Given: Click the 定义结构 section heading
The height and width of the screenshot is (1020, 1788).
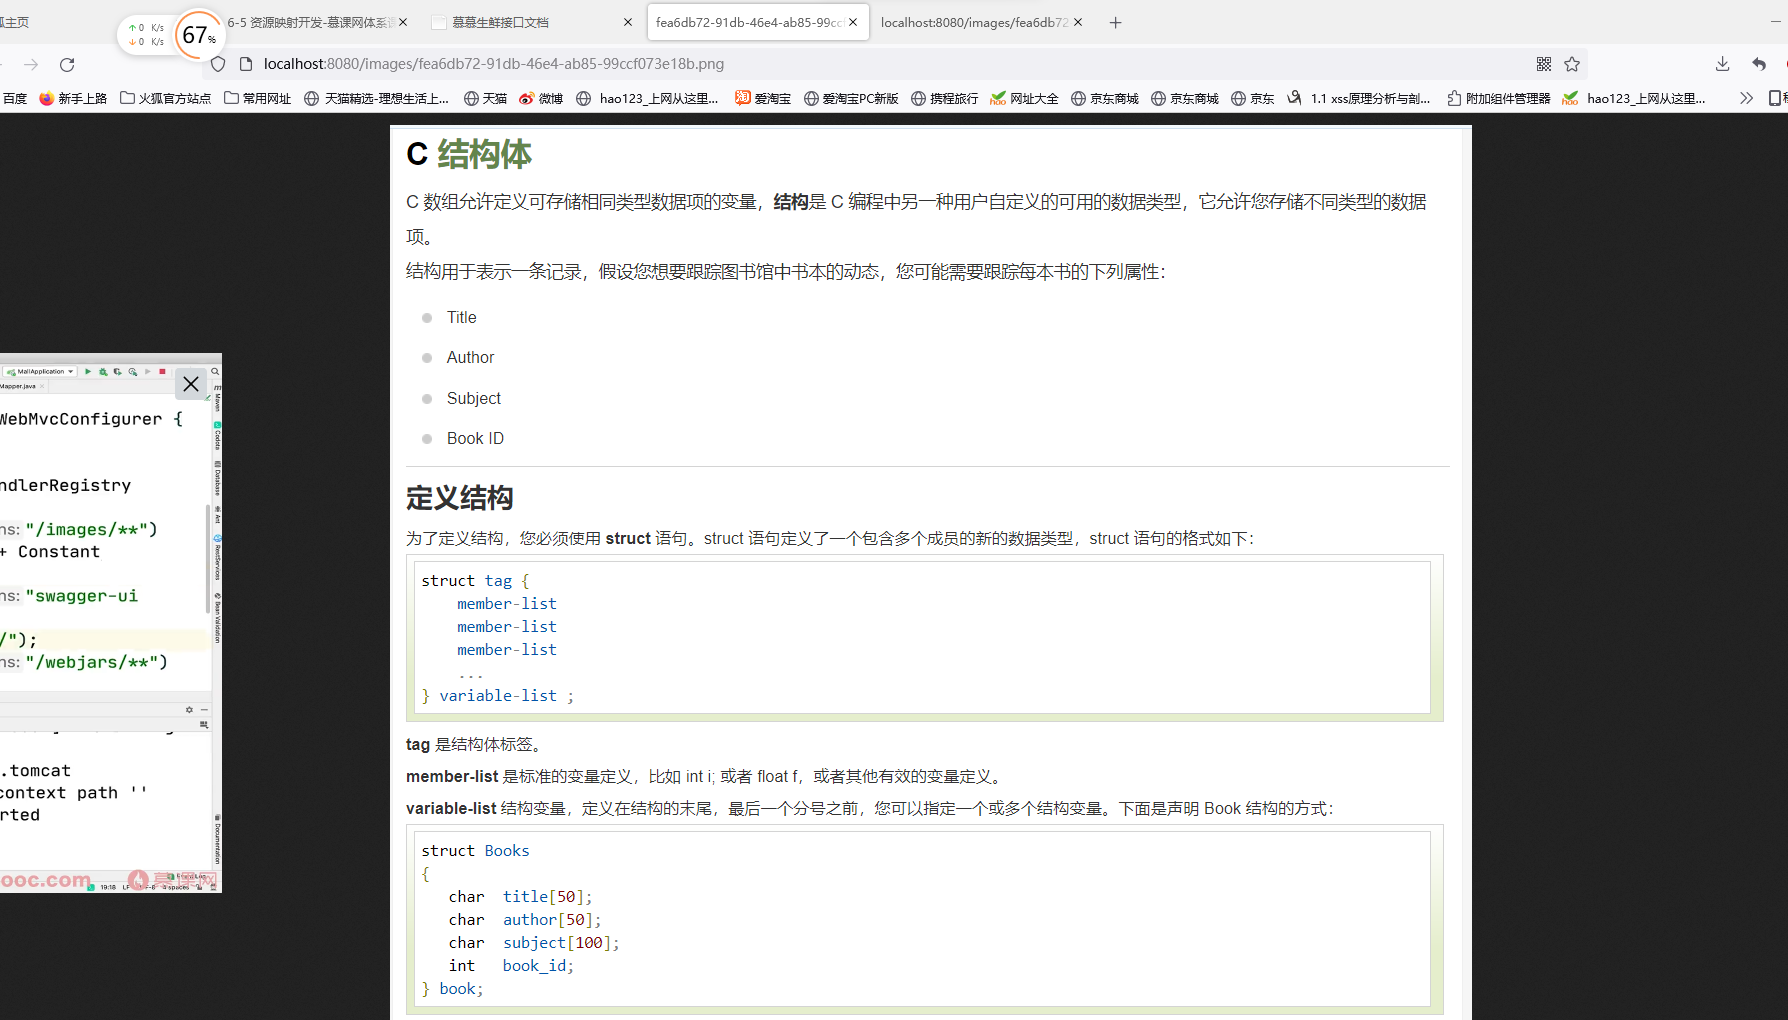Looking at the screenshot, I should (459, 498).
